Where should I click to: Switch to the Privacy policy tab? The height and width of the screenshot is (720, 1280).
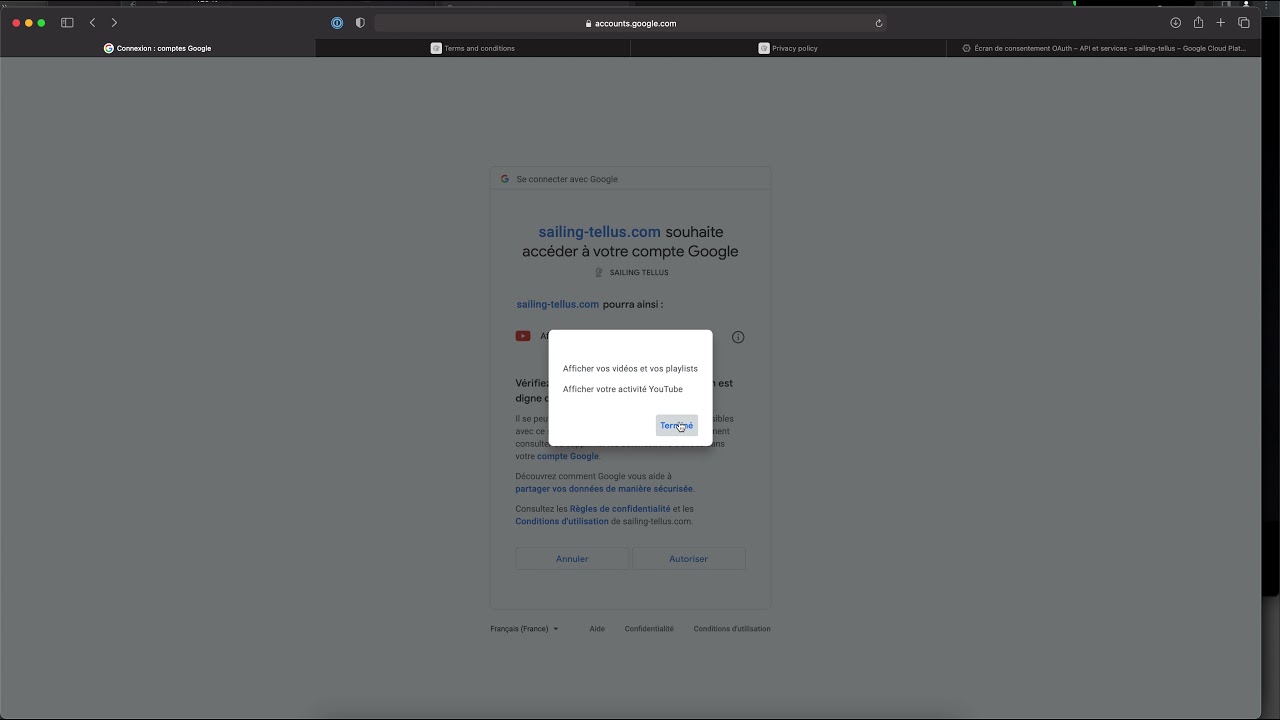pyautogui.click(x=788, y=48)
